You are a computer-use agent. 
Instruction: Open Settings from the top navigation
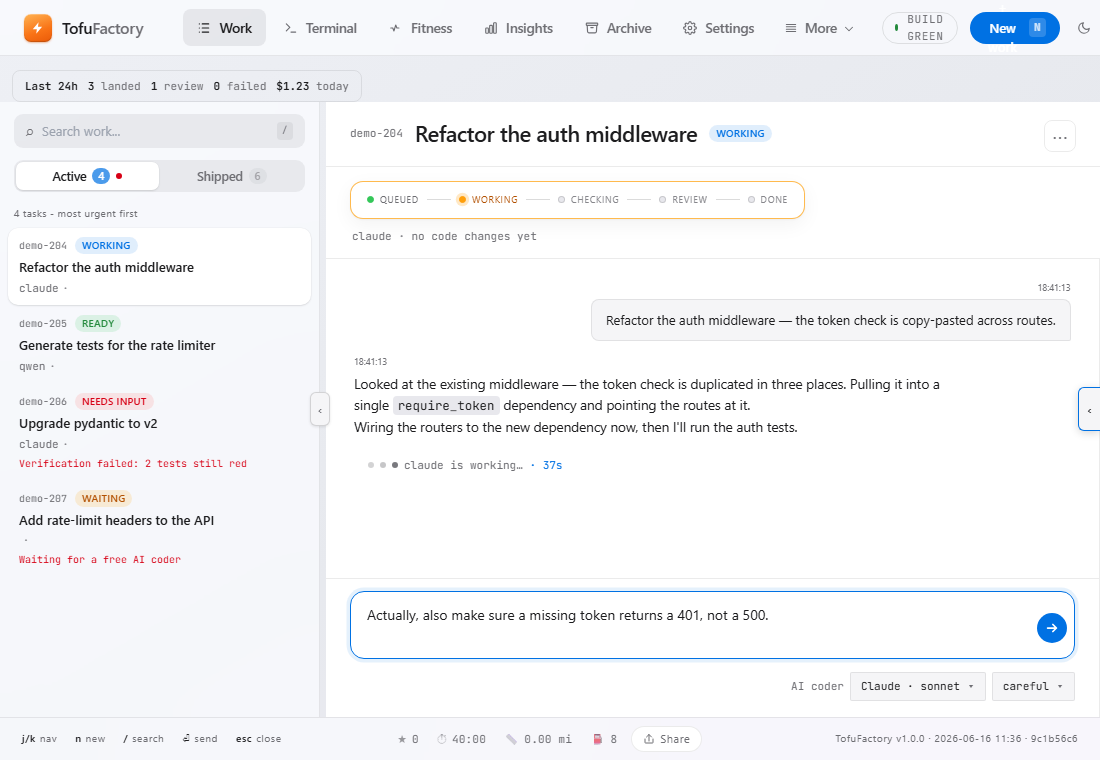718,28
